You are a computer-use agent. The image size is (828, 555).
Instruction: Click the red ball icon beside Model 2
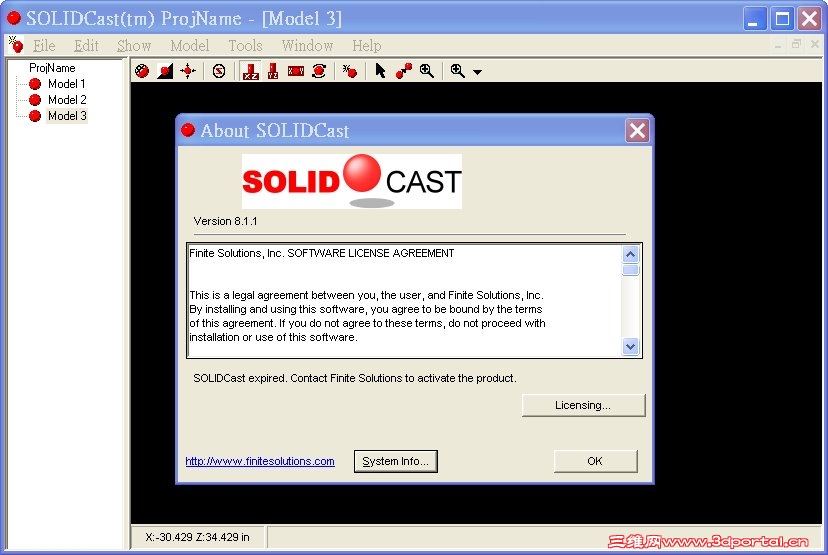[35, 99]
